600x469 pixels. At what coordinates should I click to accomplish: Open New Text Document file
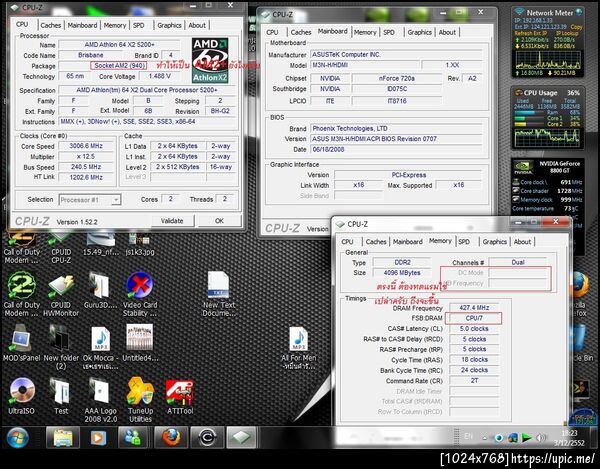[218, 294]
